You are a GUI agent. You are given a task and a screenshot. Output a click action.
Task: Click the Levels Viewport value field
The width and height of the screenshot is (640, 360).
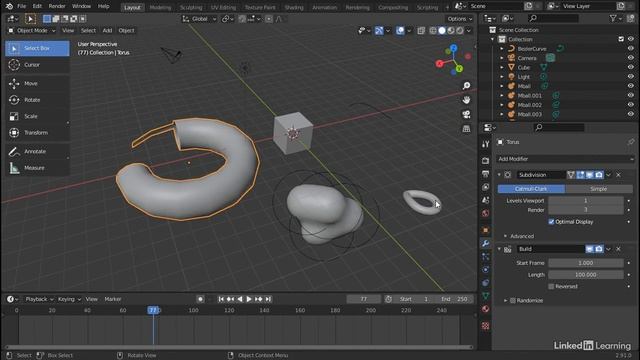[586, 200]
